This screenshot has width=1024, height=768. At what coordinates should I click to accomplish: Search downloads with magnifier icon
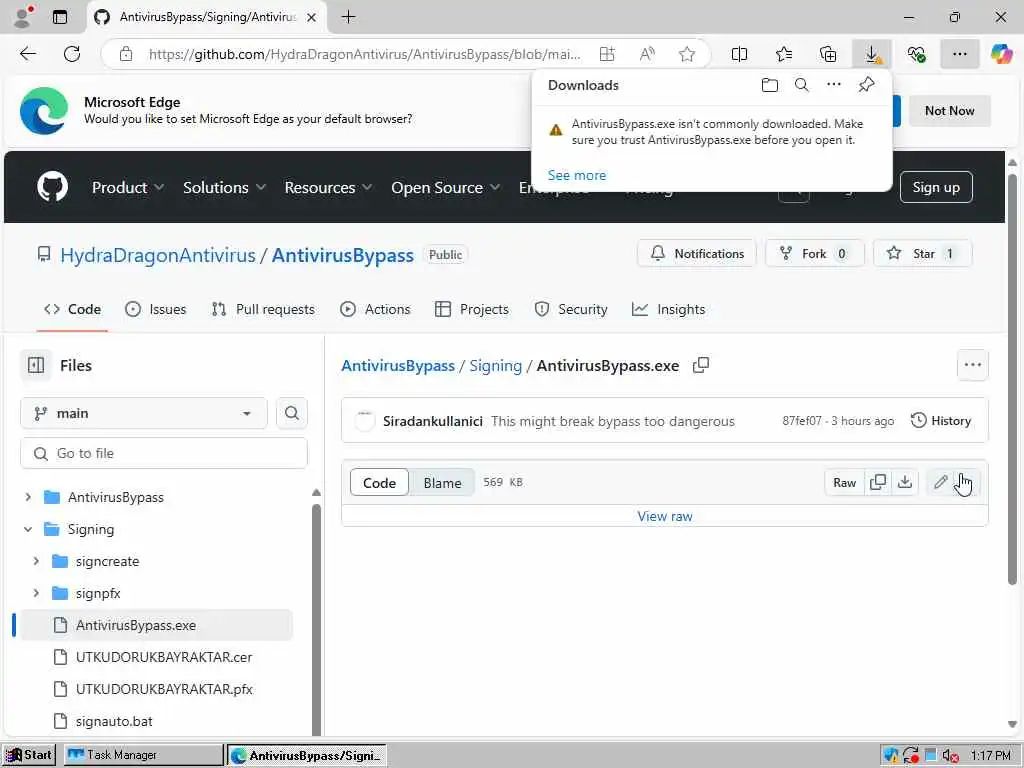click(x=802, y=85)
